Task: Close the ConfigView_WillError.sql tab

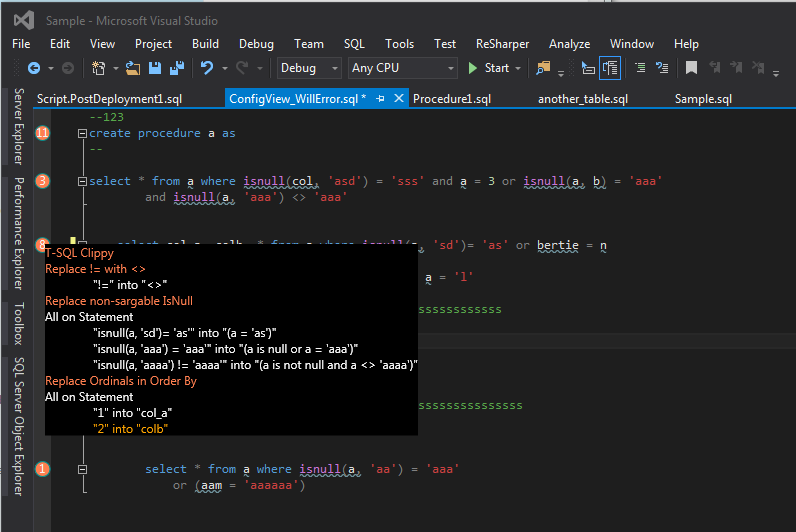Action: click(398, 98)
